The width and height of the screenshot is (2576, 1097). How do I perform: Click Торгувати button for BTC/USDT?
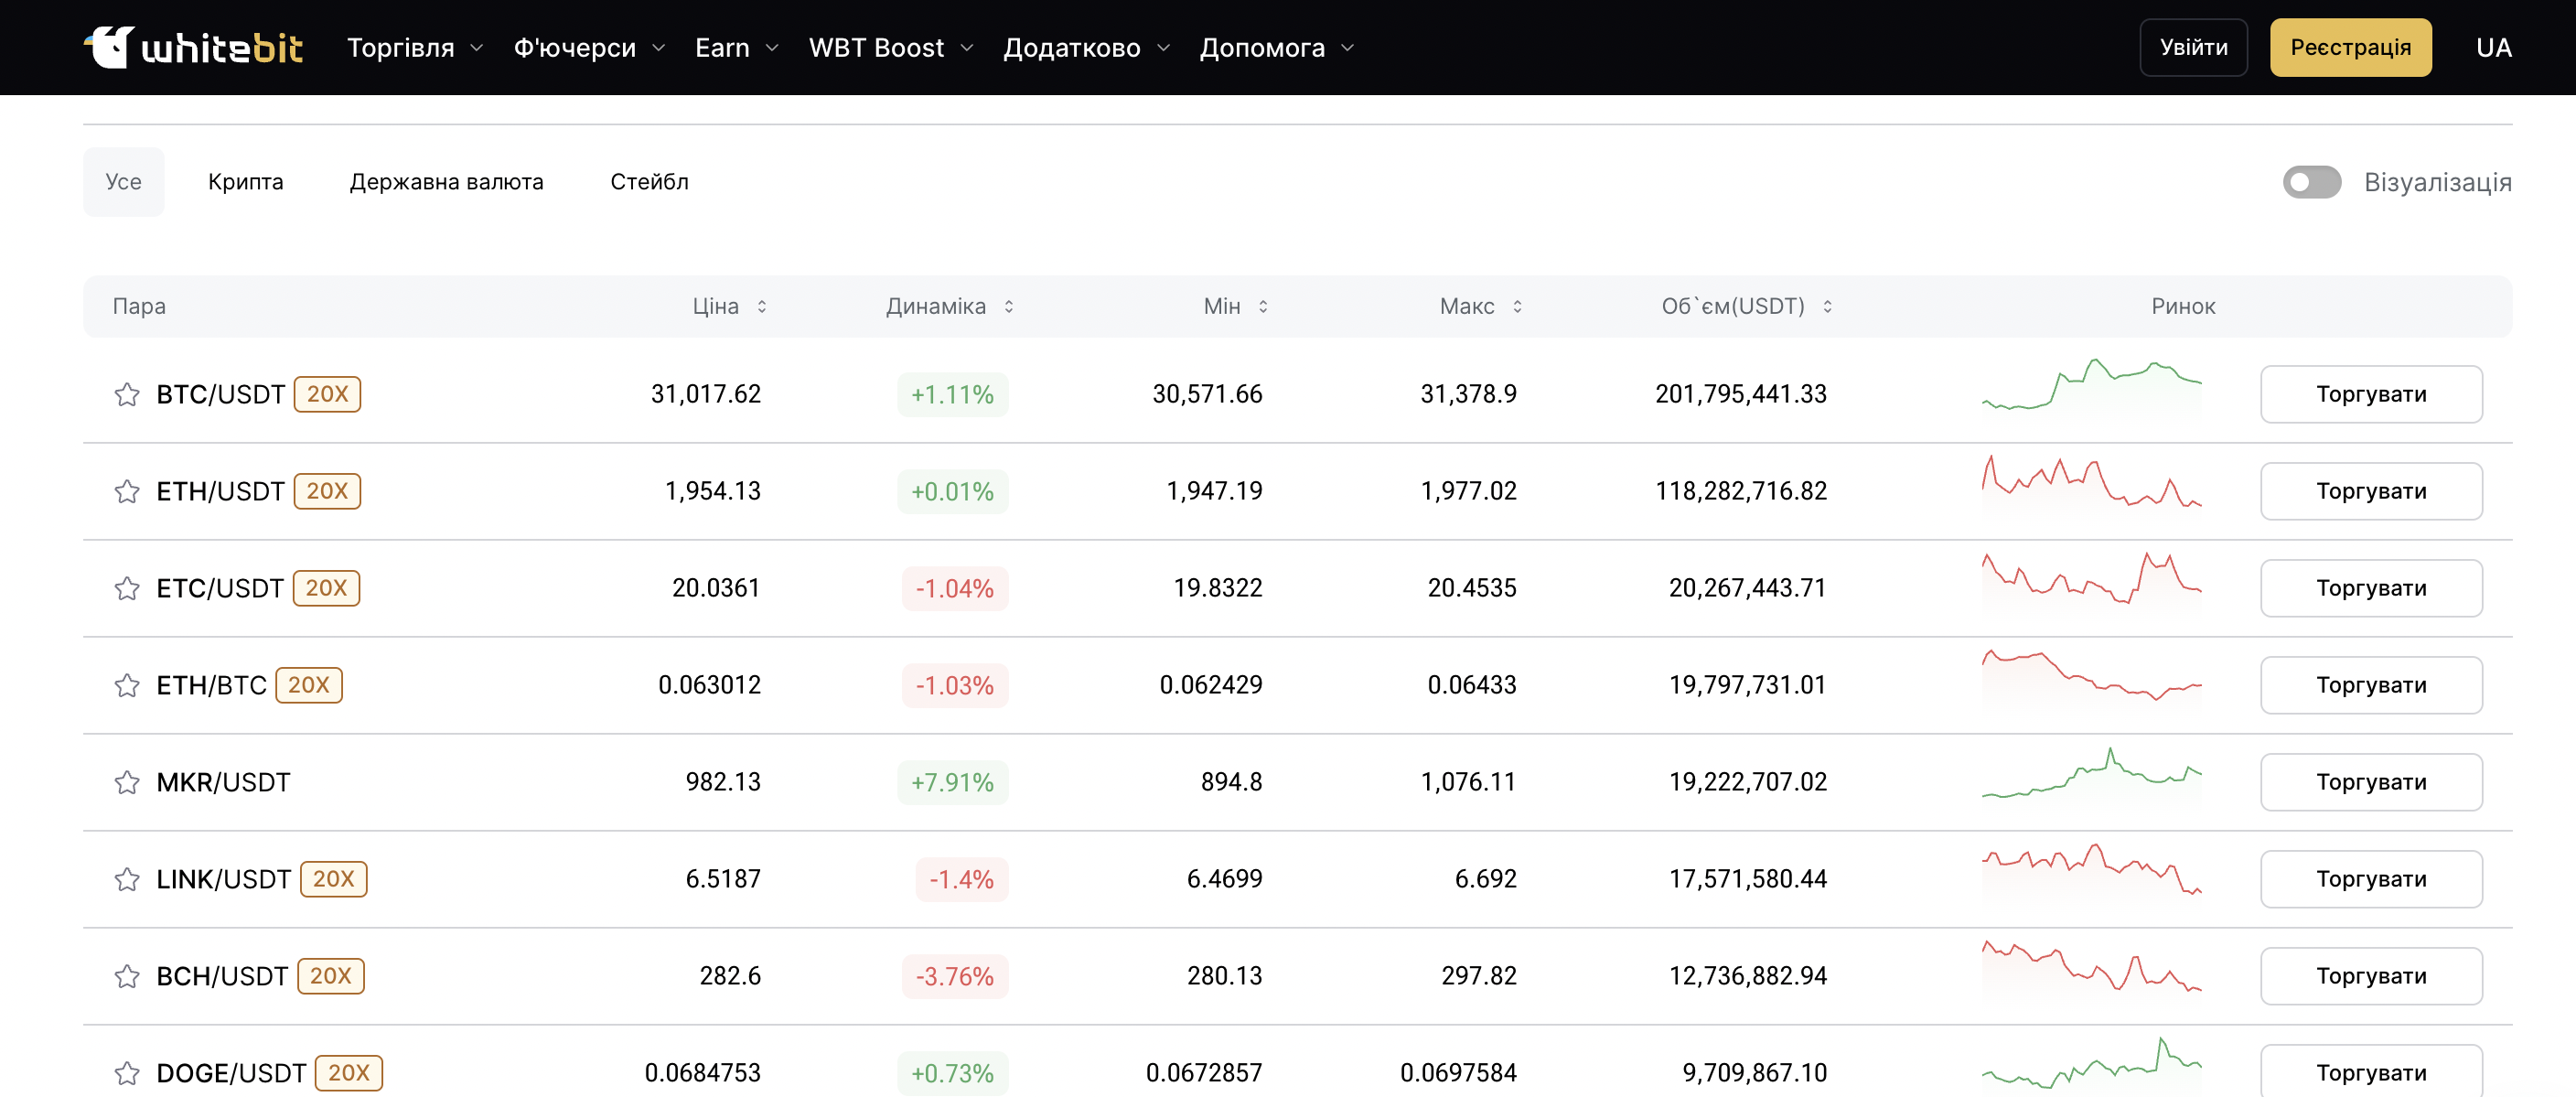click(2372, 393)
